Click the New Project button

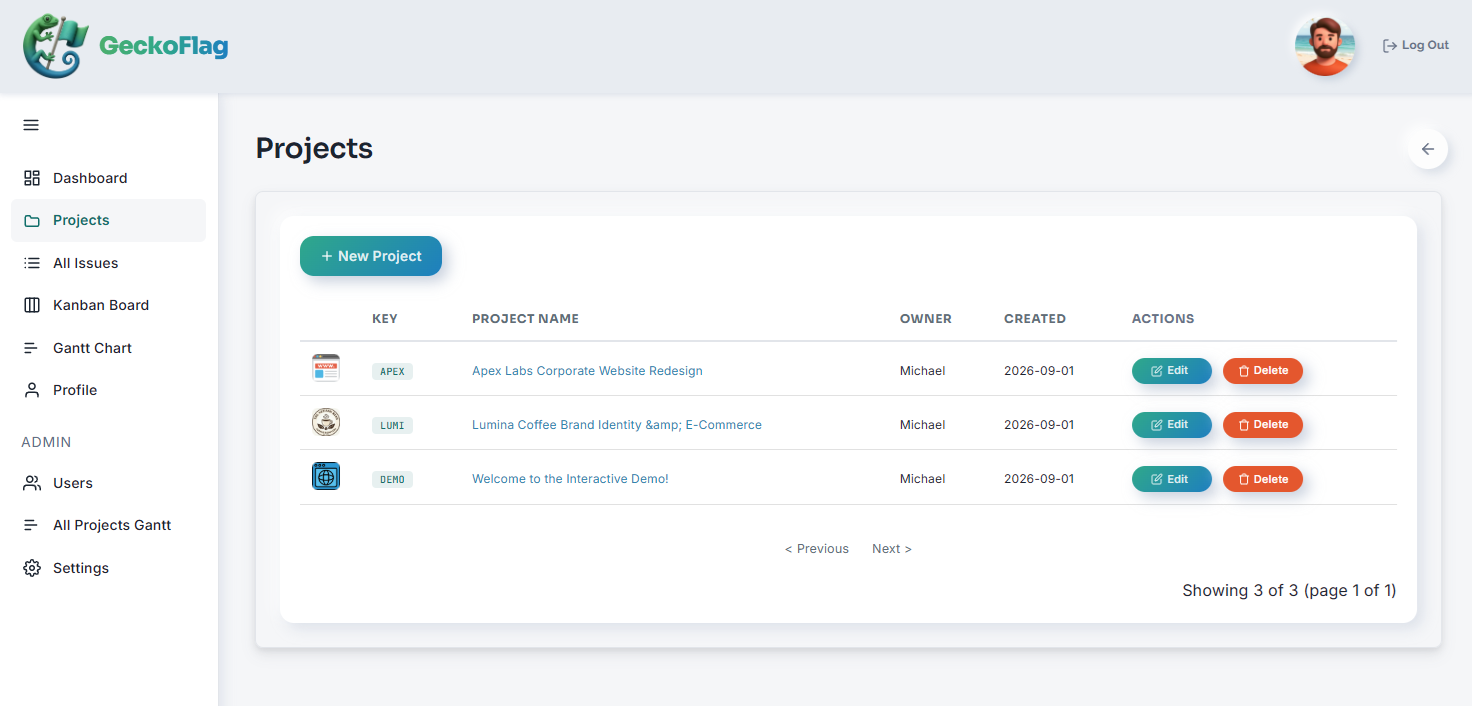[371, 256]
